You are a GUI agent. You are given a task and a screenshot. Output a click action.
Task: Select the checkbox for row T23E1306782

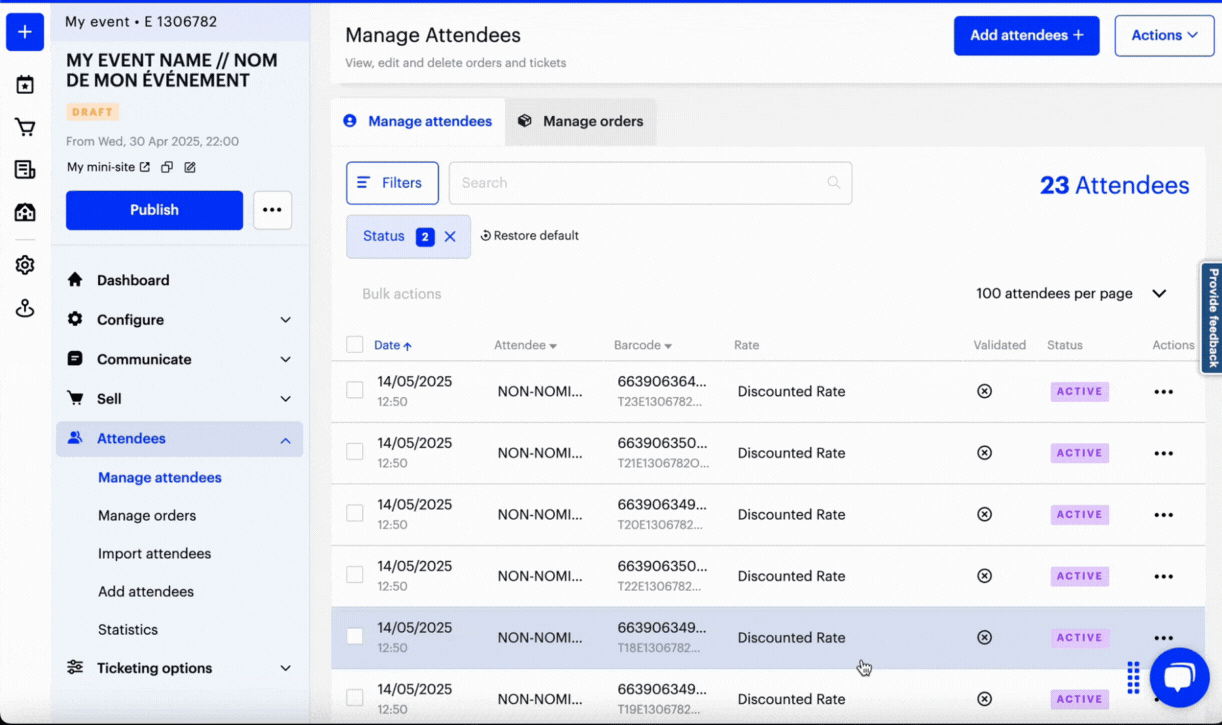(x=354, y=390)
